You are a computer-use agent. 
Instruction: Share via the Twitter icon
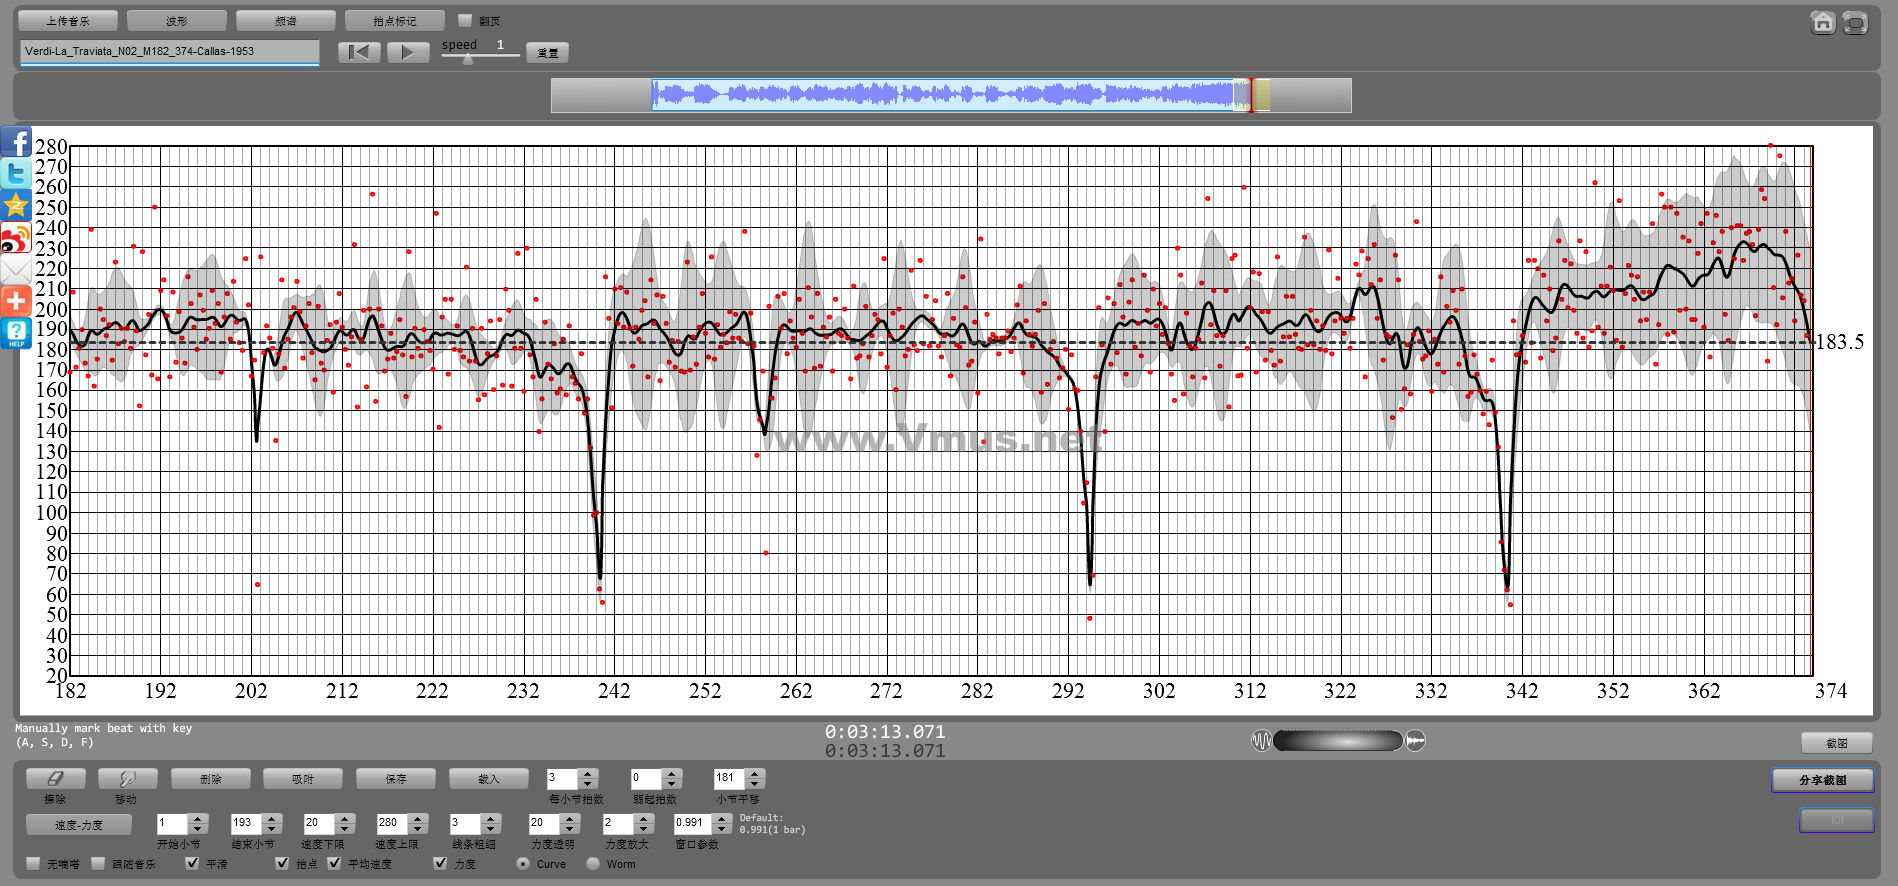(16, 174)
